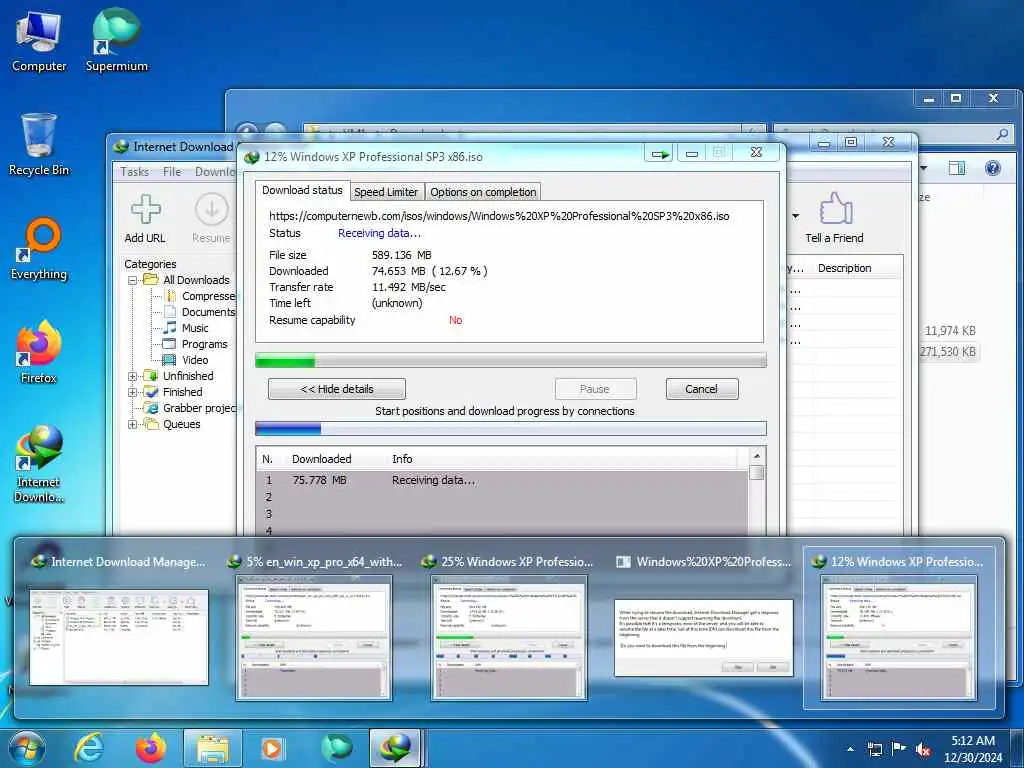Select the Documents category

pyautogui.click(x=200, y=312)
